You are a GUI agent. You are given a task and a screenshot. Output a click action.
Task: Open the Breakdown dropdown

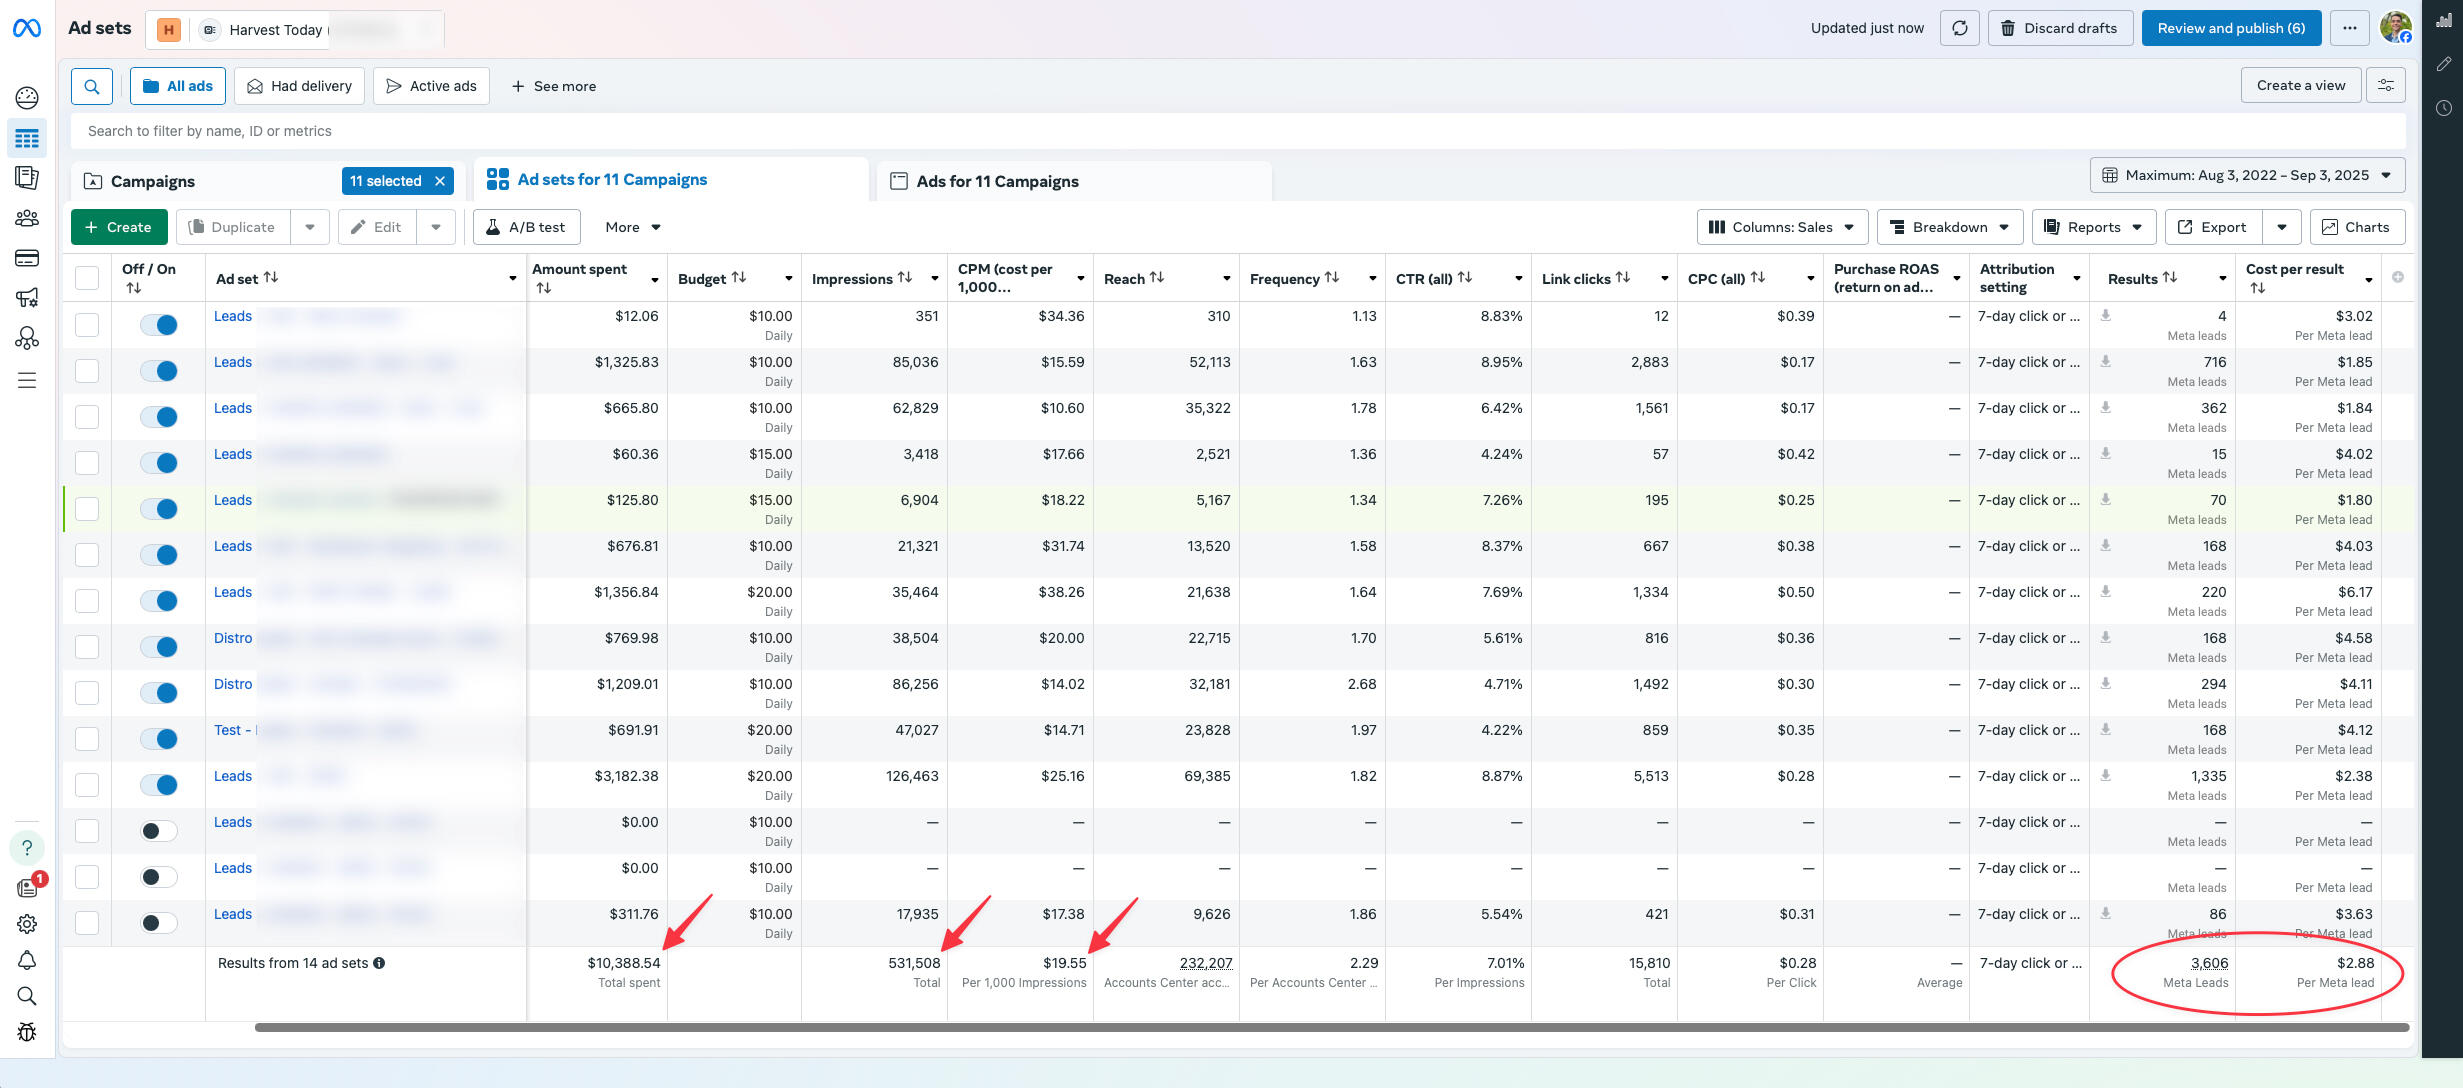pos(1949,227)
